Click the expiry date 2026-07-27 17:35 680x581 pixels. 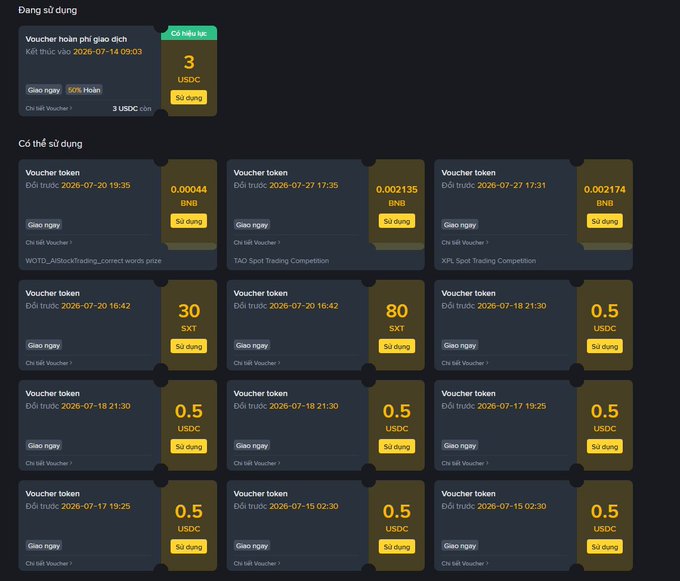[x=304, y=185]
